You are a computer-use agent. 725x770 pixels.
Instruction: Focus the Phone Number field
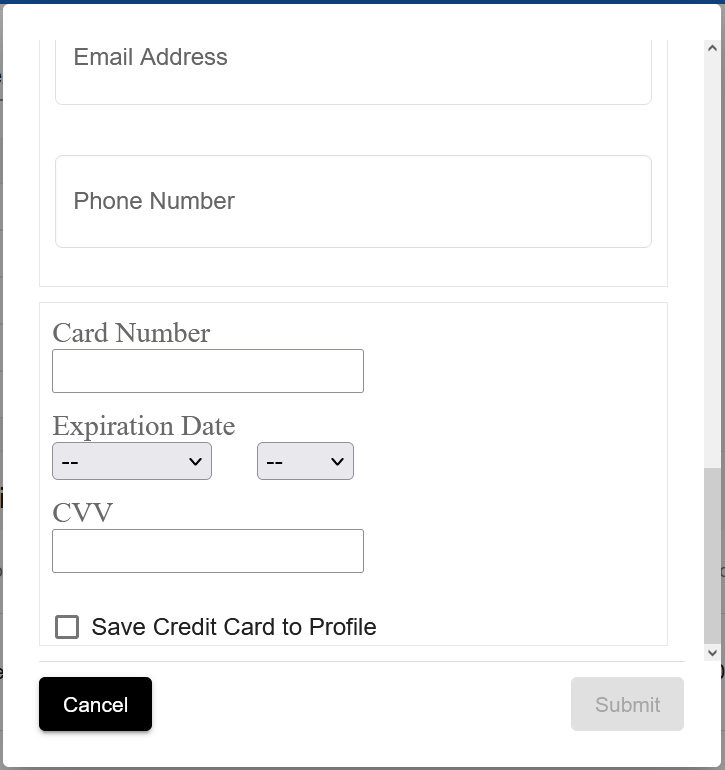(353, 201)
